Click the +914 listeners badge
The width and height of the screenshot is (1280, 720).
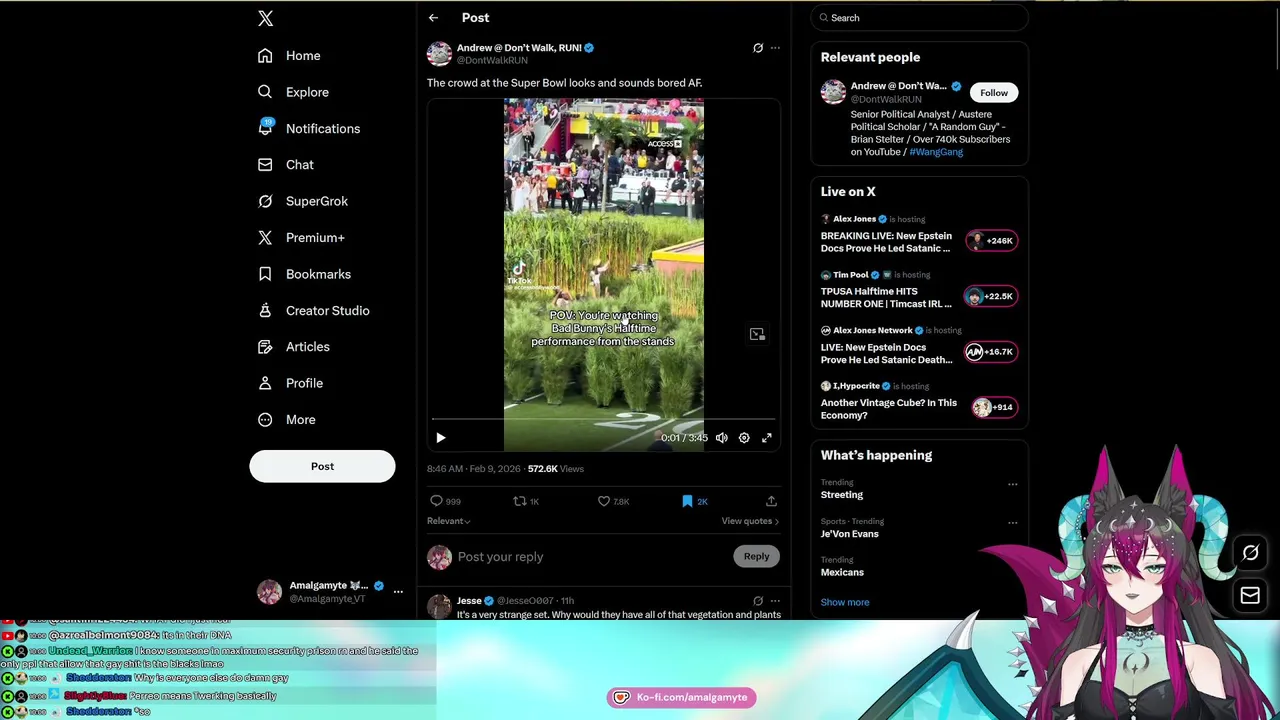(994, 407)
